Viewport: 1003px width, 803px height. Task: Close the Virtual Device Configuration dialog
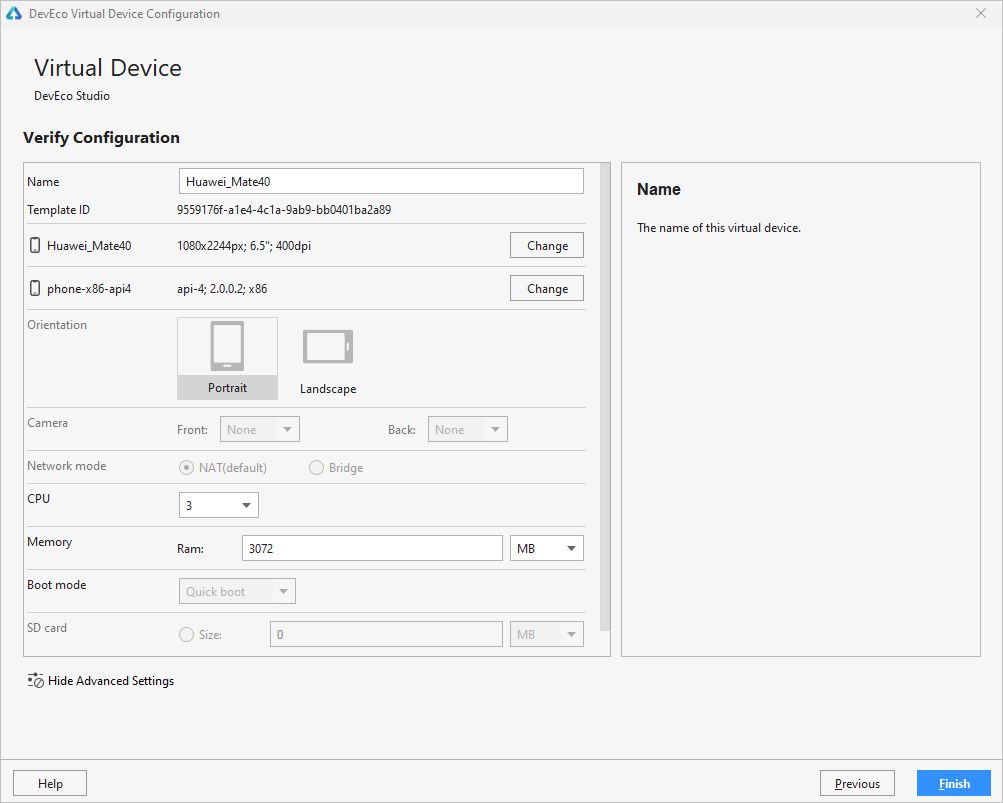[981, 14]
